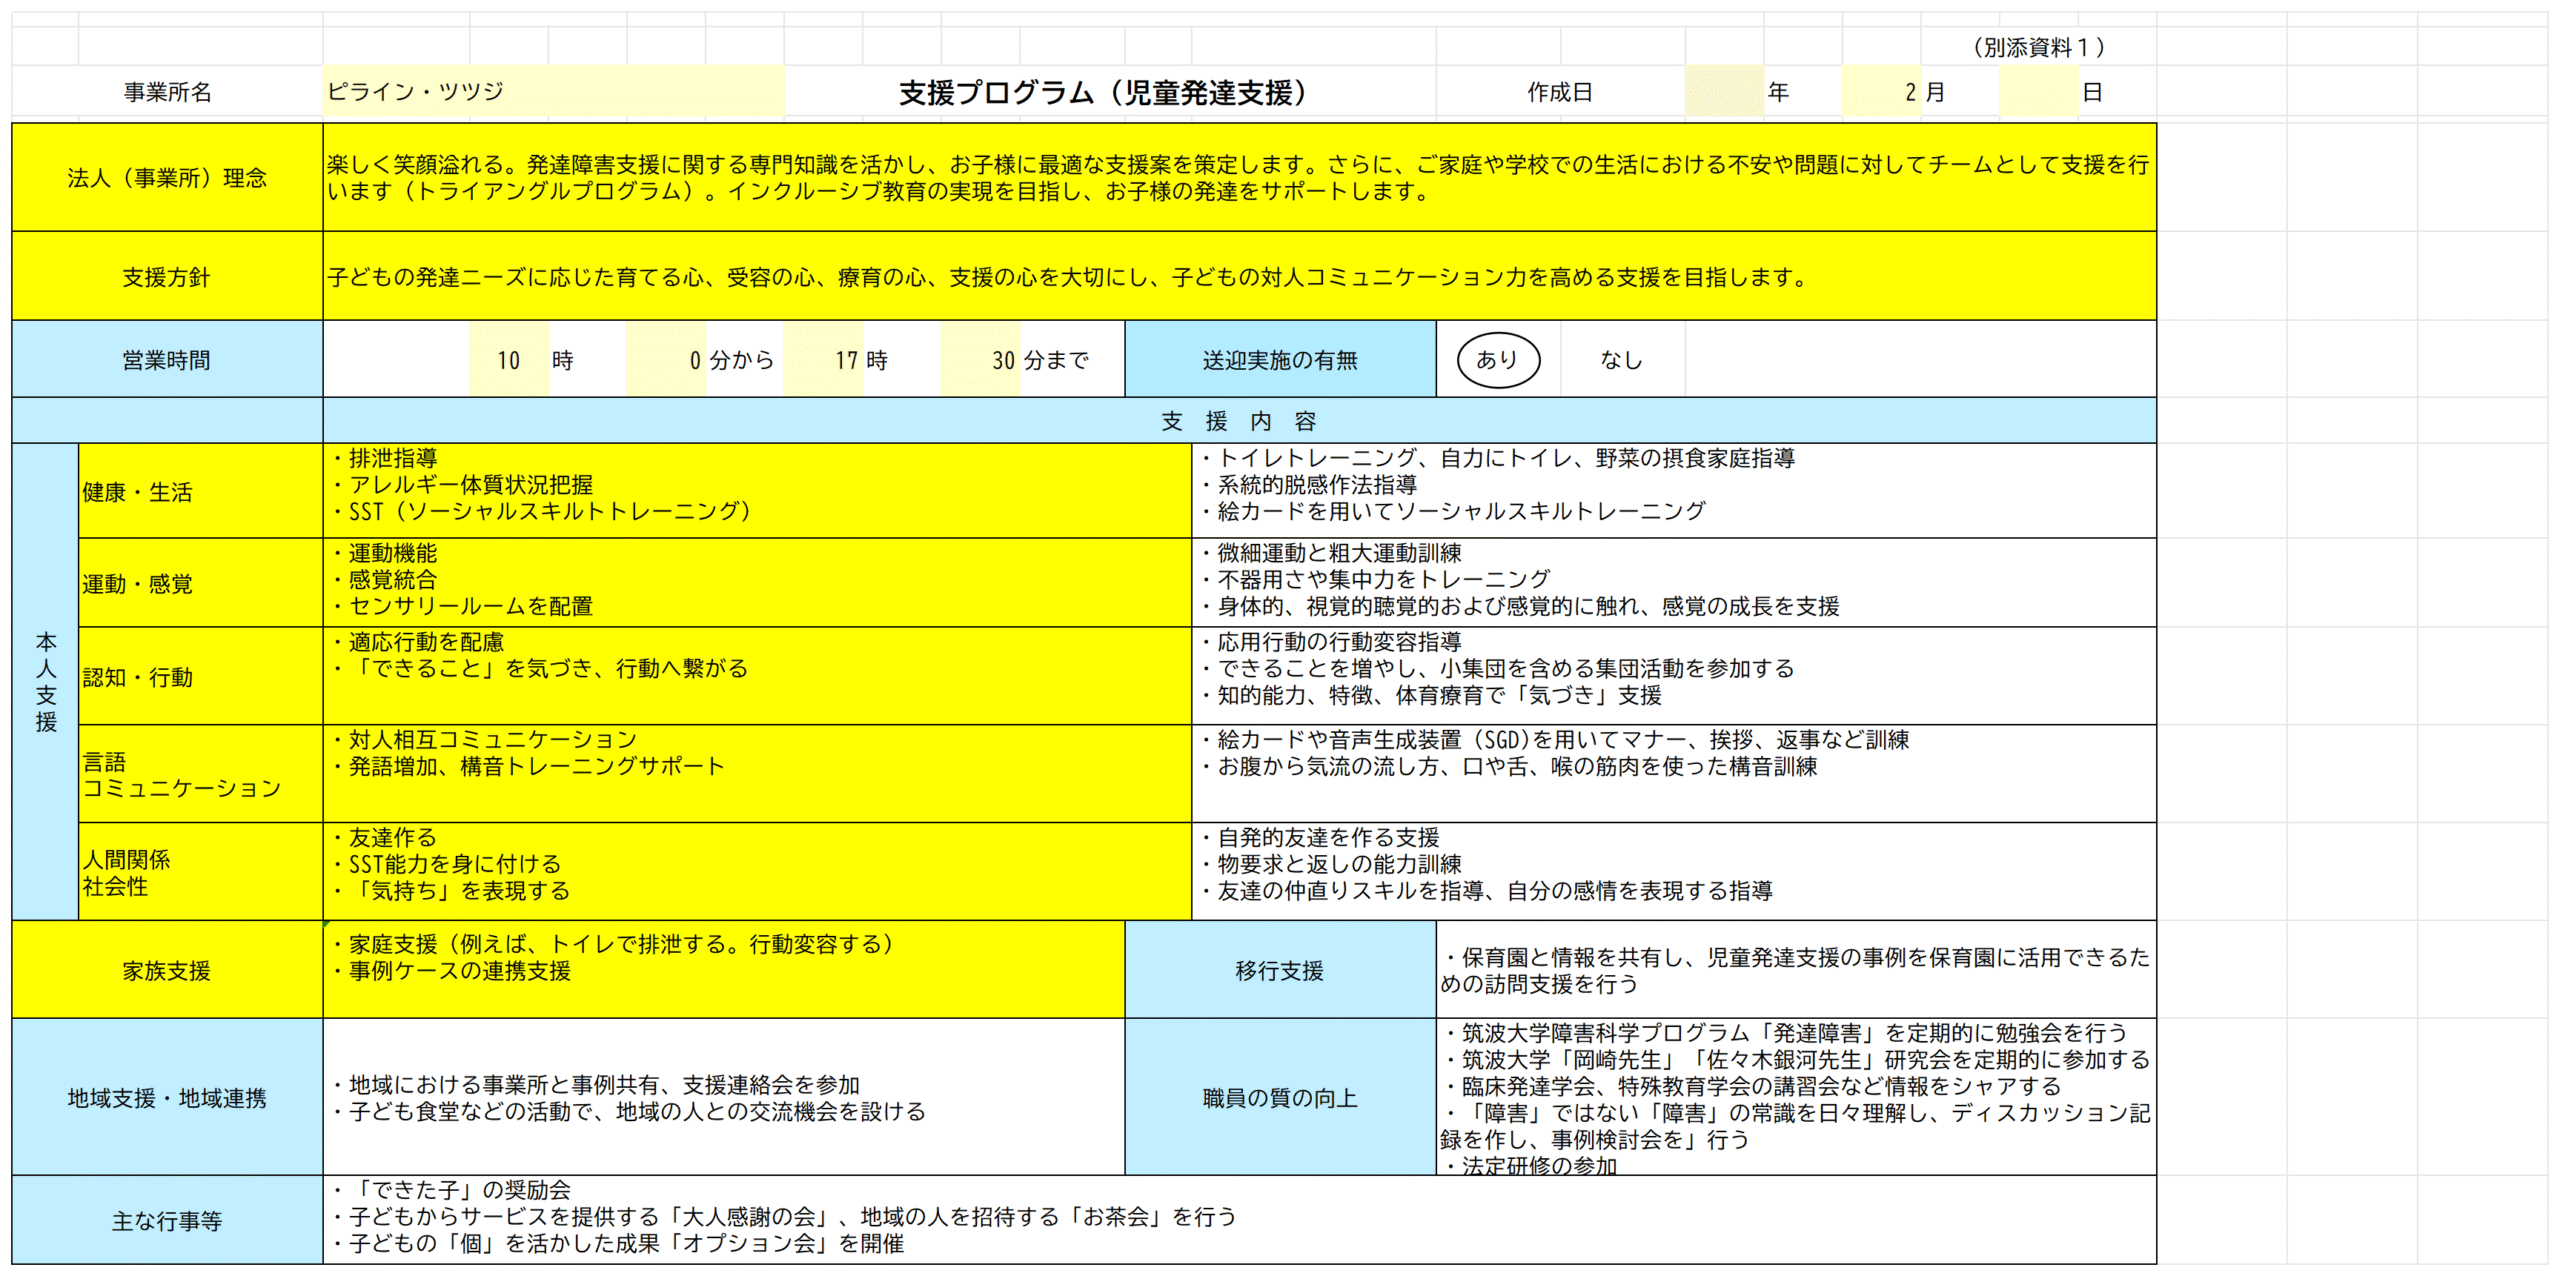Click the 法人（事業所）理念 header cell
Screen dimensions: 2560x1276
(x=167, y=177)
